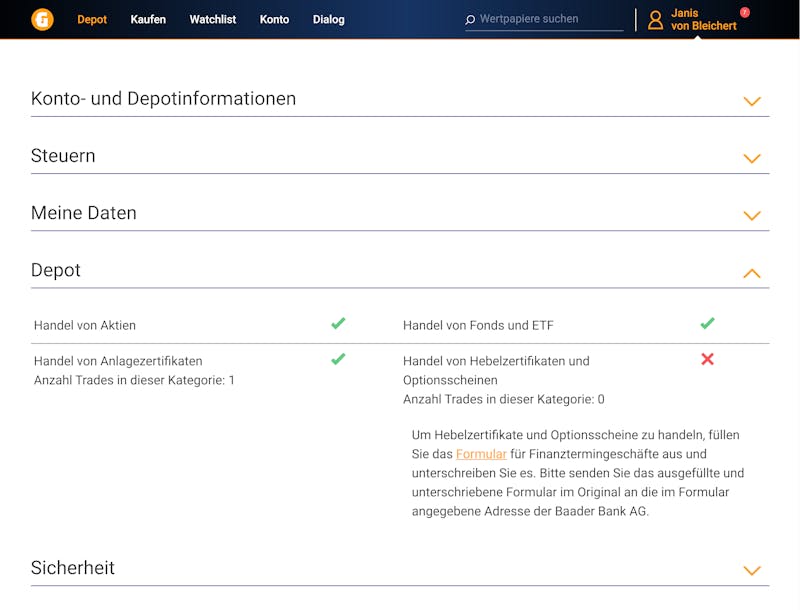
Task: Click the red notification badge
Action: click(745, 12)
